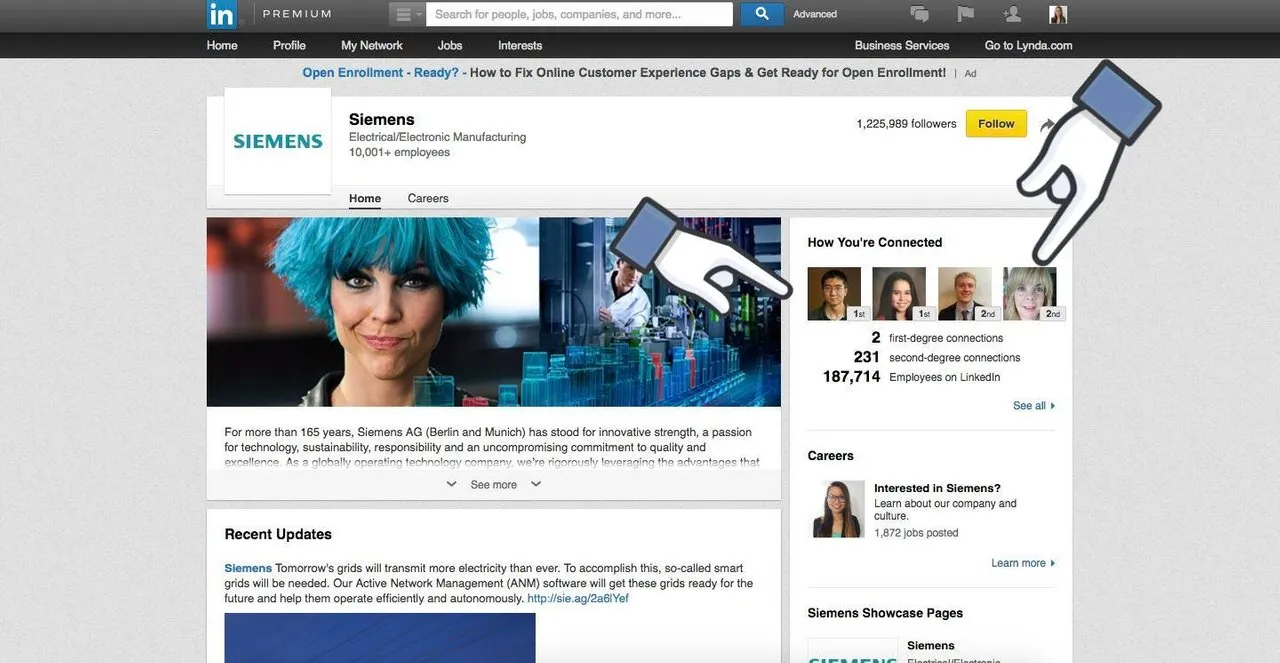Click 1,225,989 followers count
The width and height of the screenshot is (1280, 663).
(906, 124)
